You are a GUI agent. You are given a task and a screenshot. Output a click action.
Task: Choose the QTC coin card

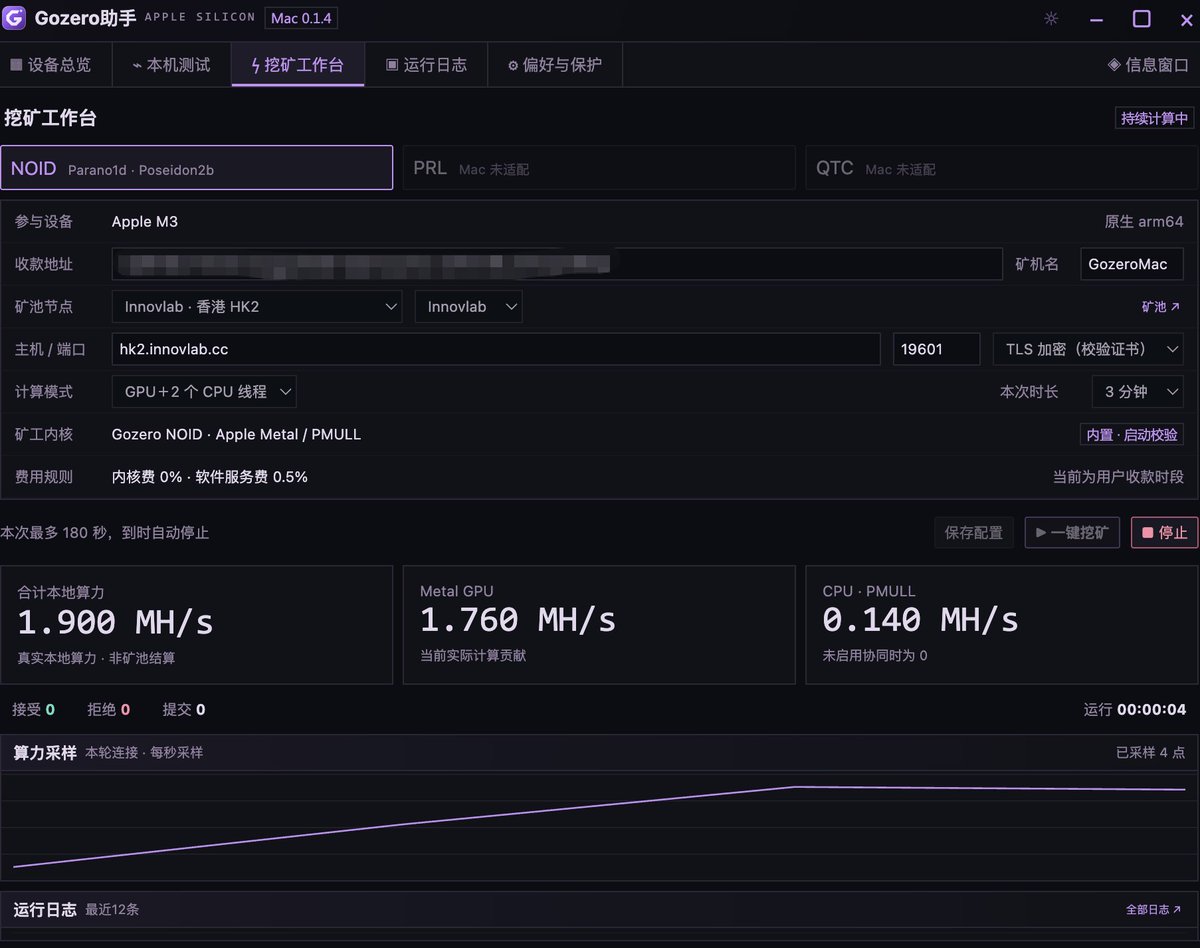click(1001, 168)
